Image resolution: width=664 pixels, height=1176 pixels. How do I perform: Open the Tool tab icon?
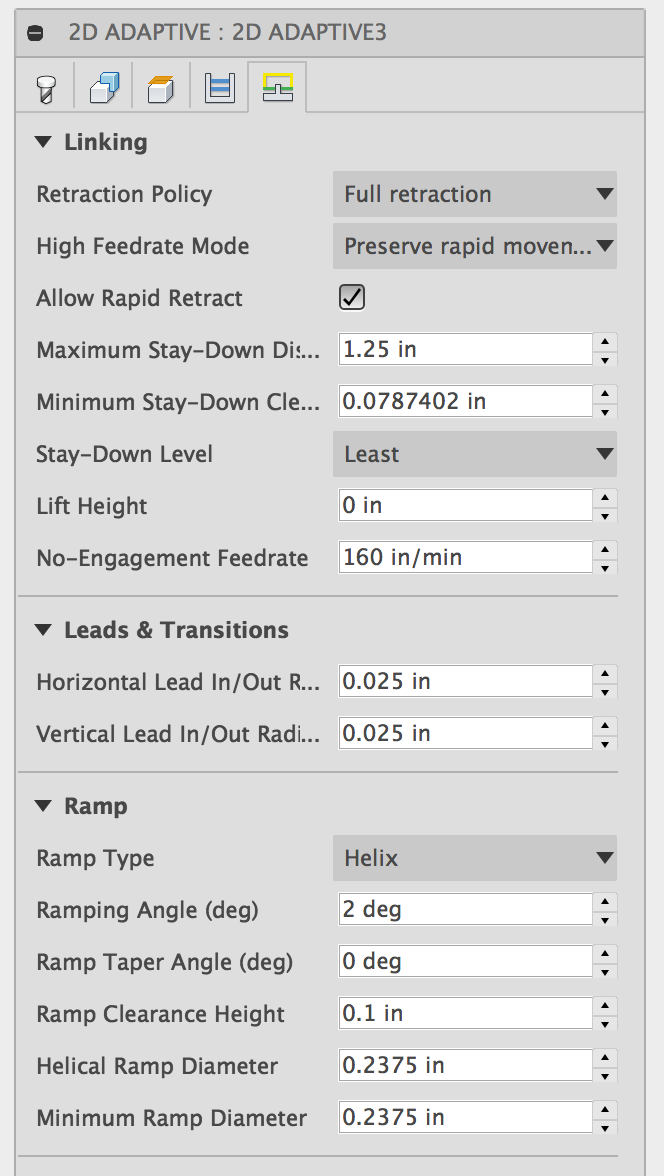(46, 89)
